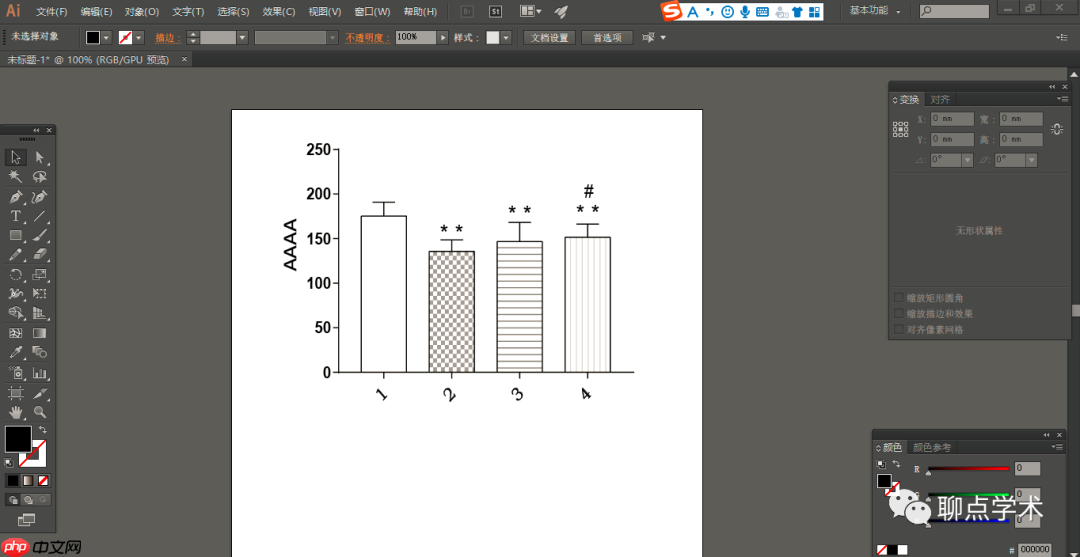1080x557 pixels.
Task: Click the constrain width and height link icon
Action: point(1057,127)
